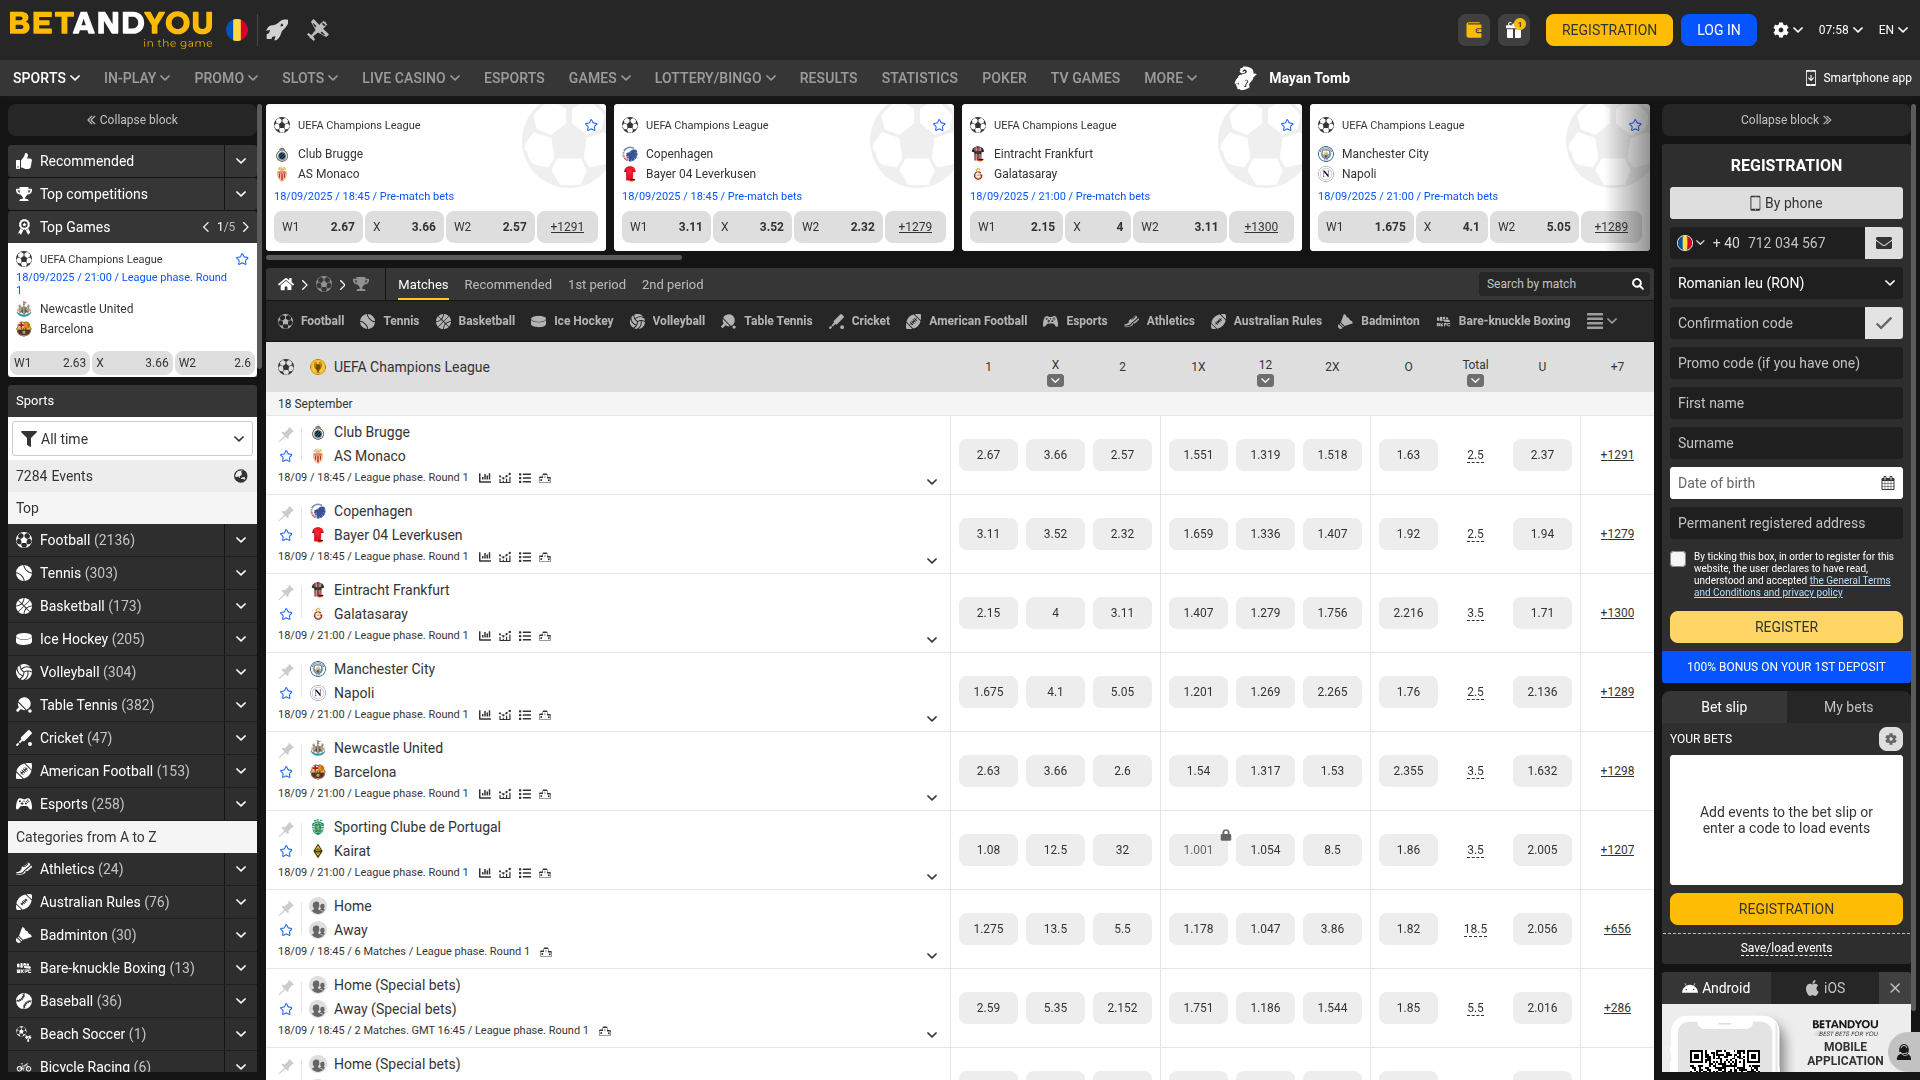Click the gift bonus icon in header
Viewport: 1920px width, 1080px height.
tap(1514, 30)
